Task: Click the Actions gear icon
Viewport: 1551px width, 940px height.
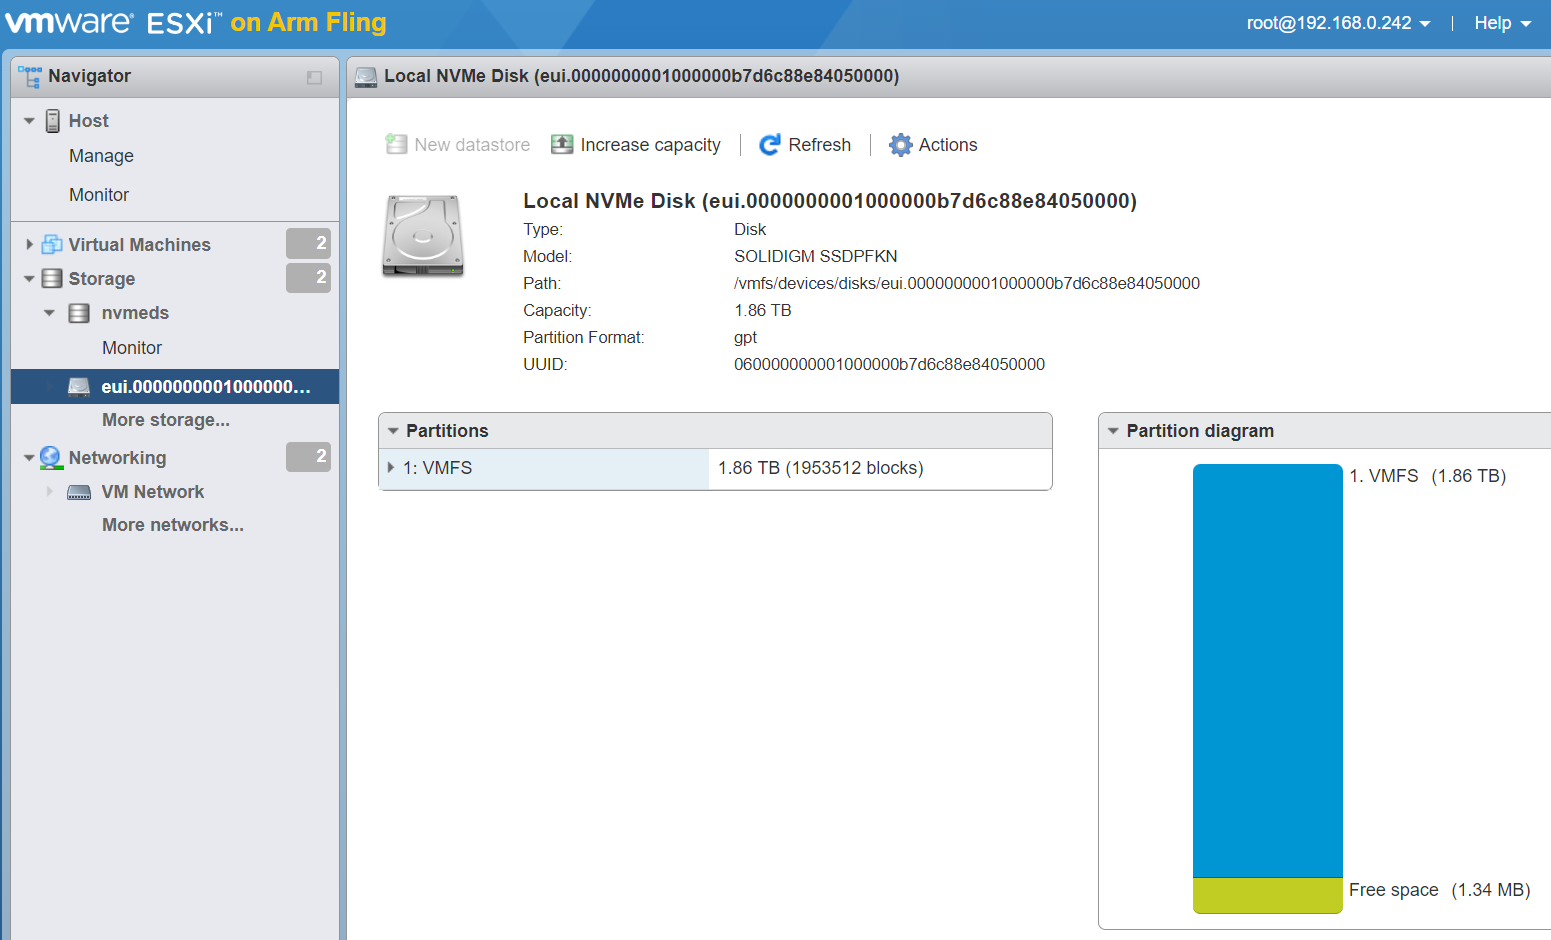Action: 901,145
